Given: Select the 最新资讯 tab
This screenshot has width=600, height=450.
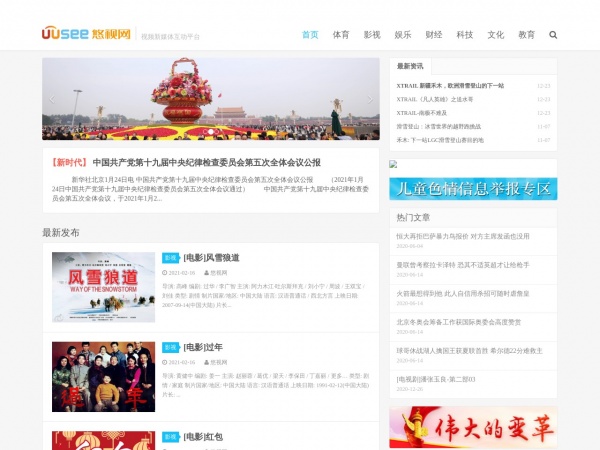Looking at the screenshot, I should click(x=410, y=66).
